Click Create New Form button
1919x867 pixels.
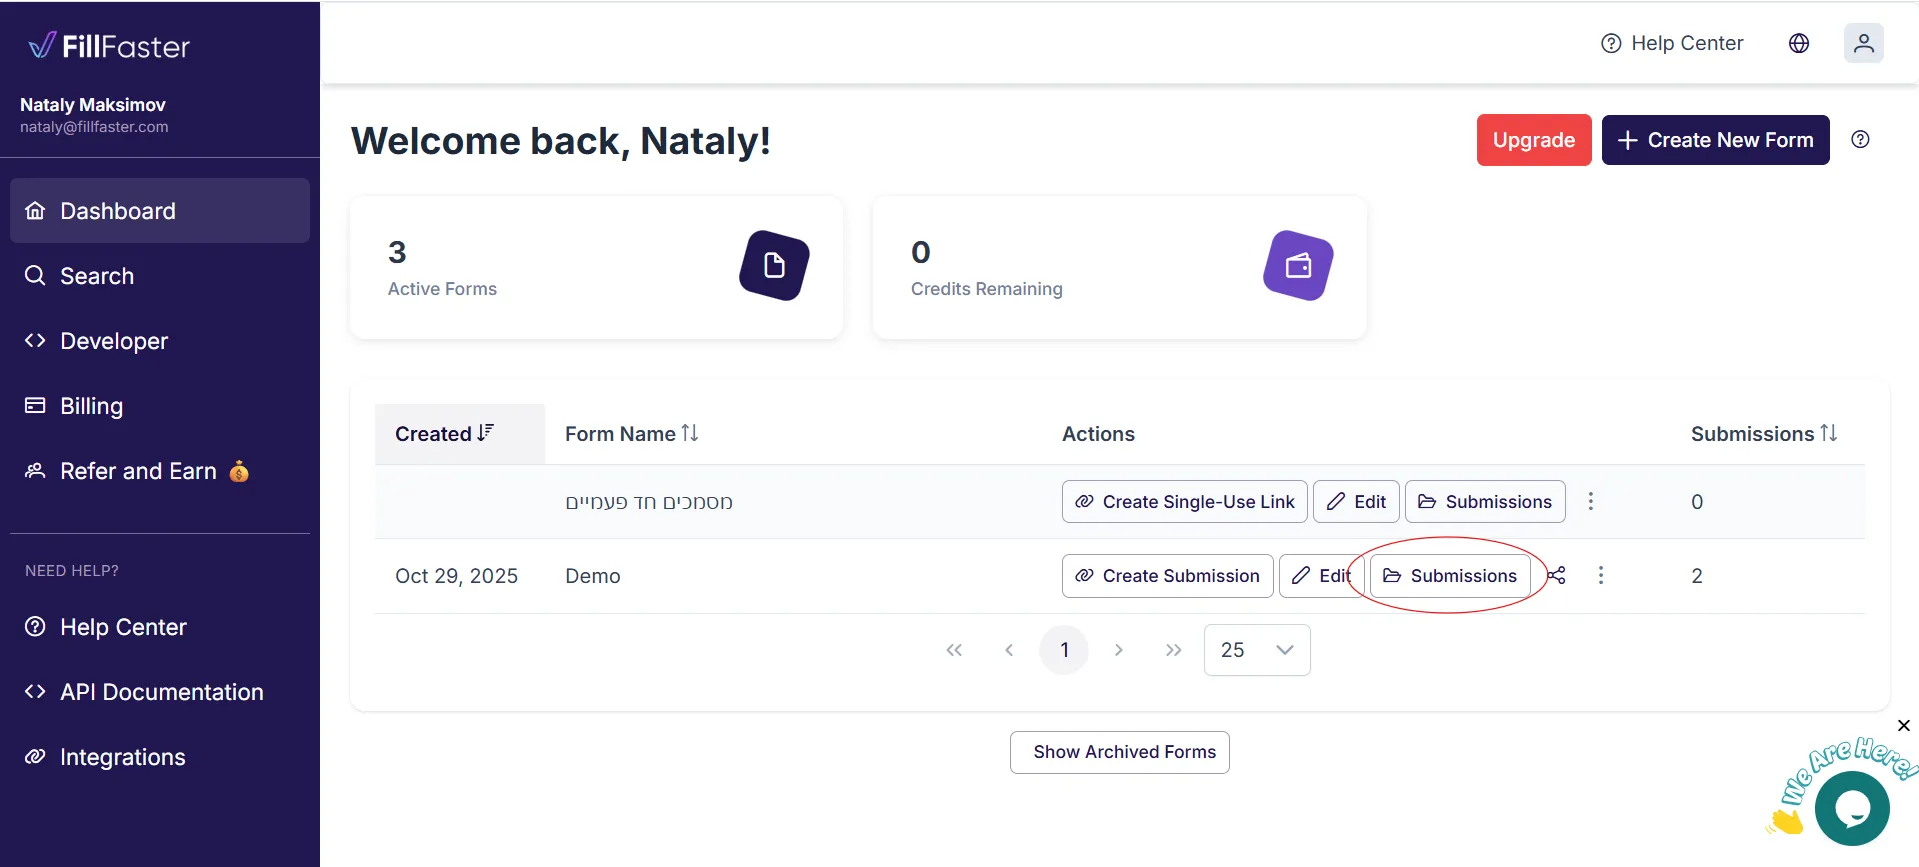coord(1715,140)
